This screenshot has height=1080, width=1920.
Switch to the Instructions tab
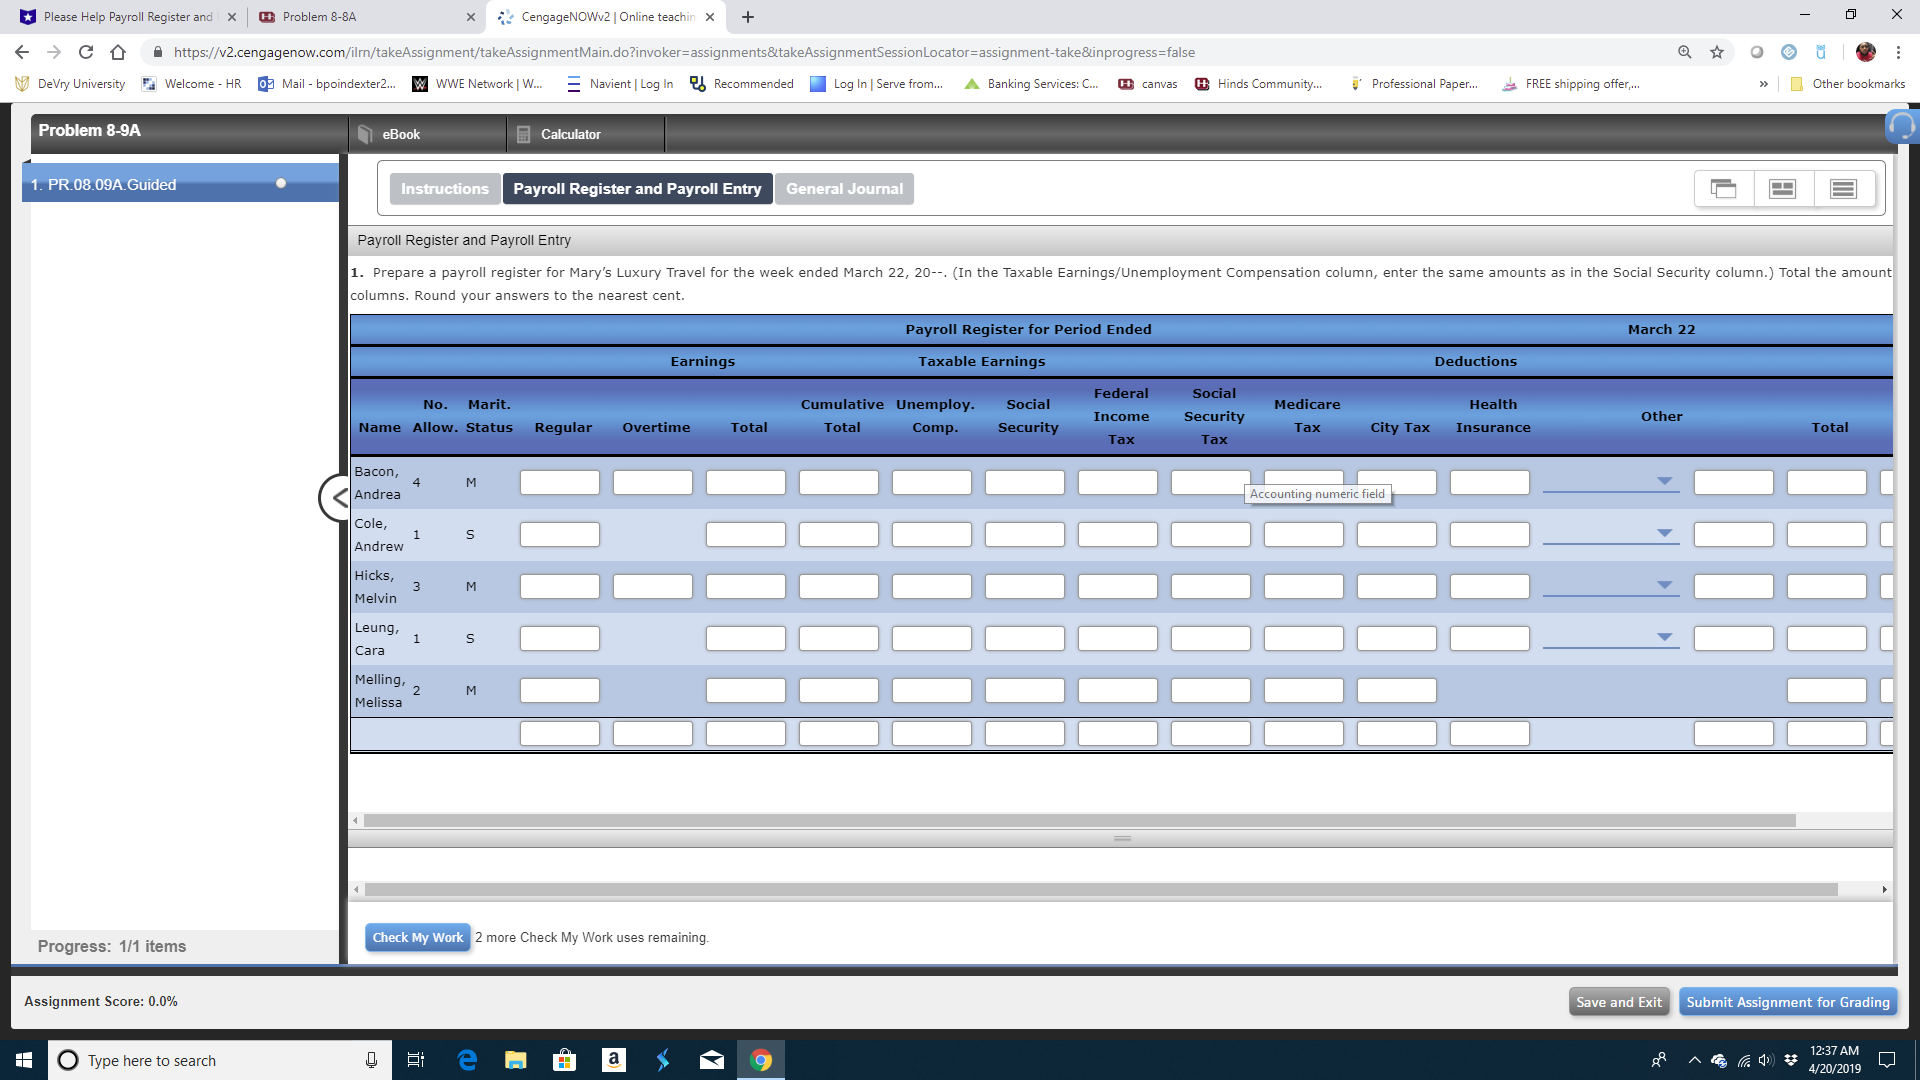(x=444, y=189)
